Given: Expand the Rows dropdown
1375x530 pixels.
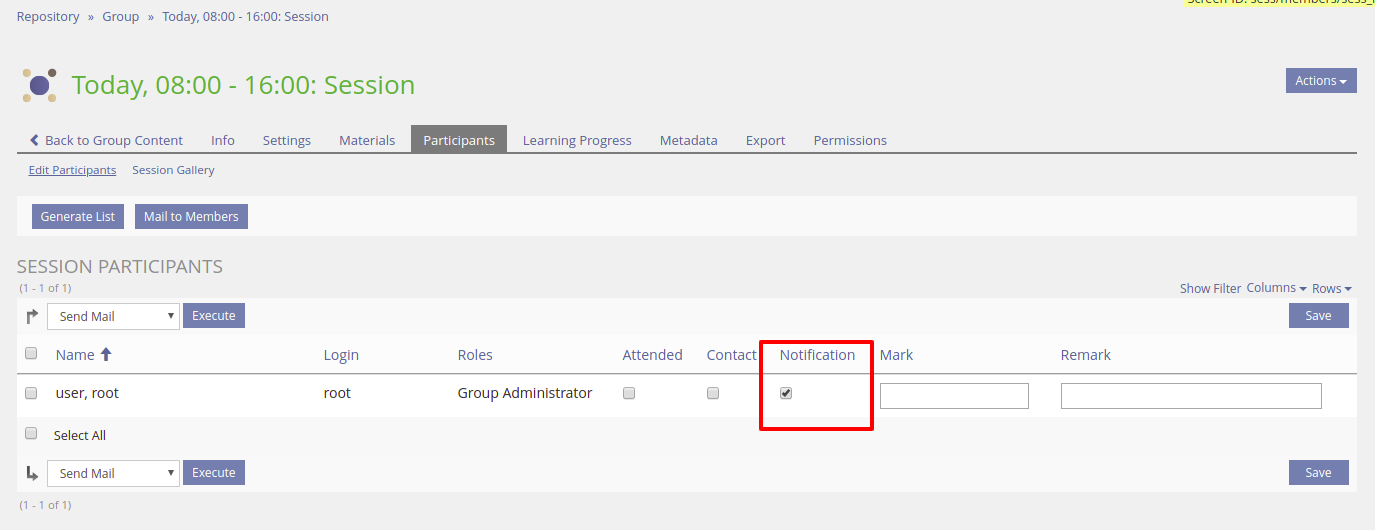Looking at the screenshot, I should pyautogui.click(x=1331, y=288).
